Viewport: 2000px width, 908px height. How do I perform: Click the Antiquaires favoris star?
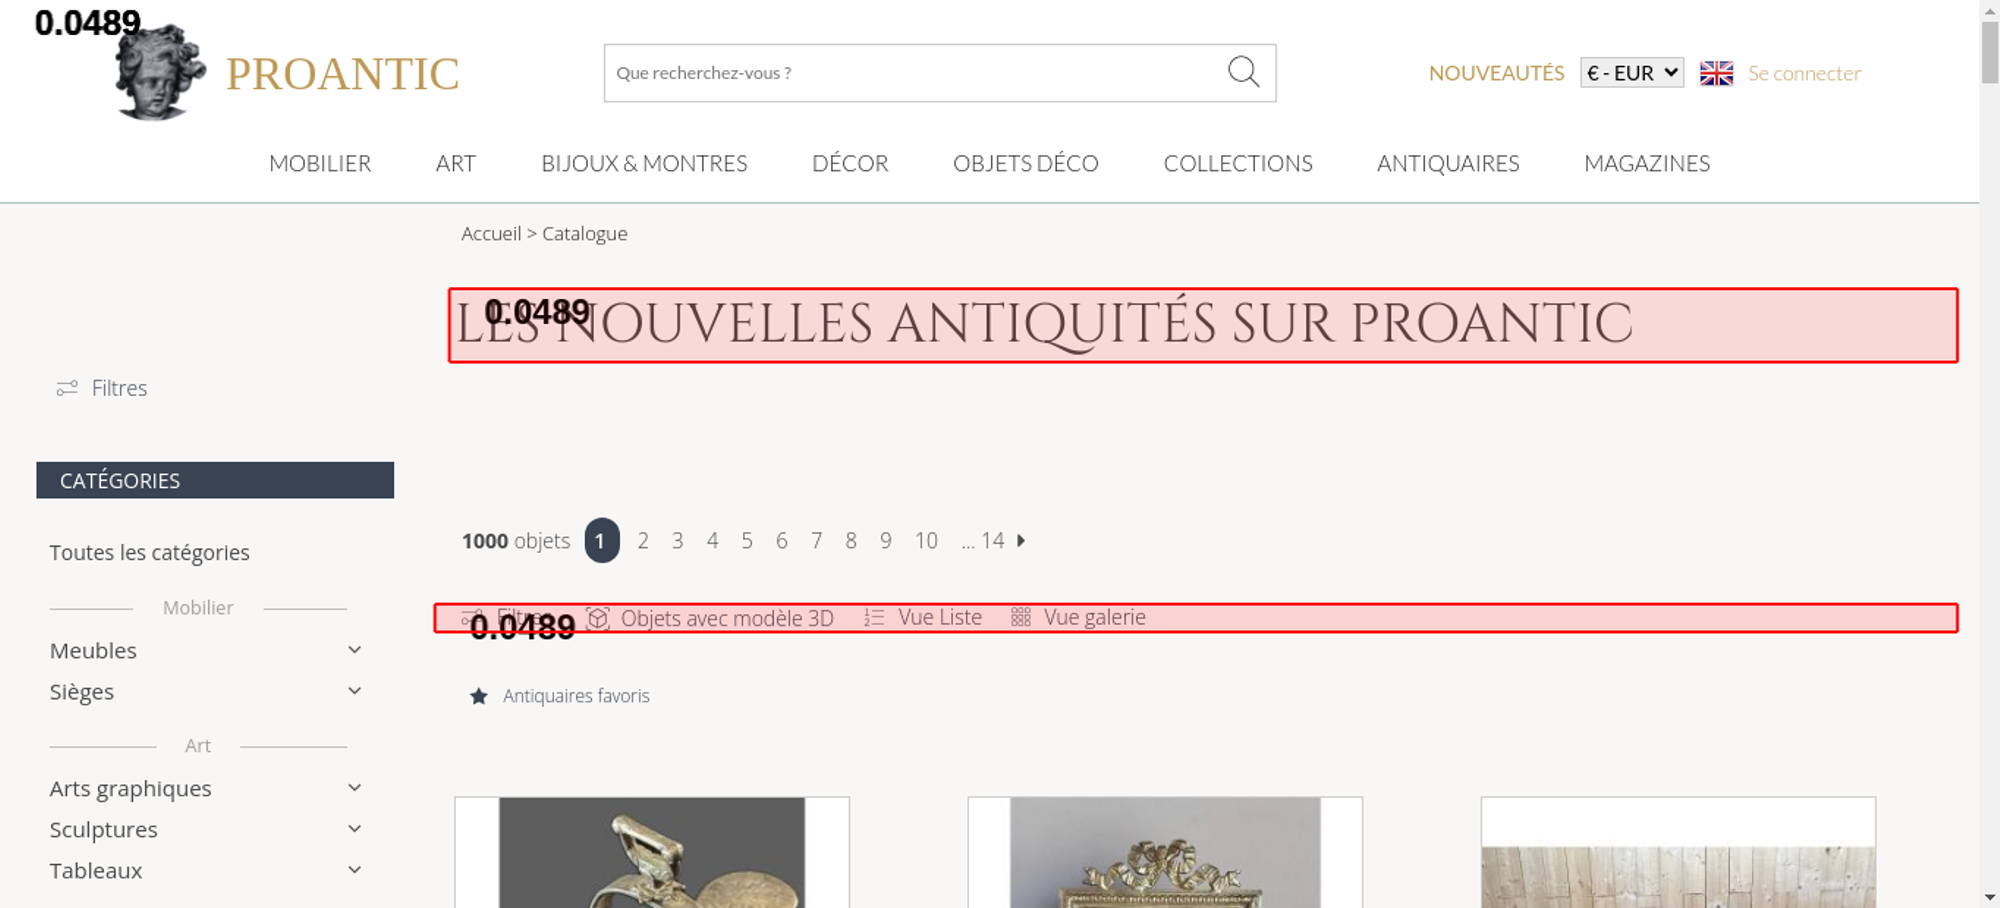pyautogui.click(x=479, y=696)
